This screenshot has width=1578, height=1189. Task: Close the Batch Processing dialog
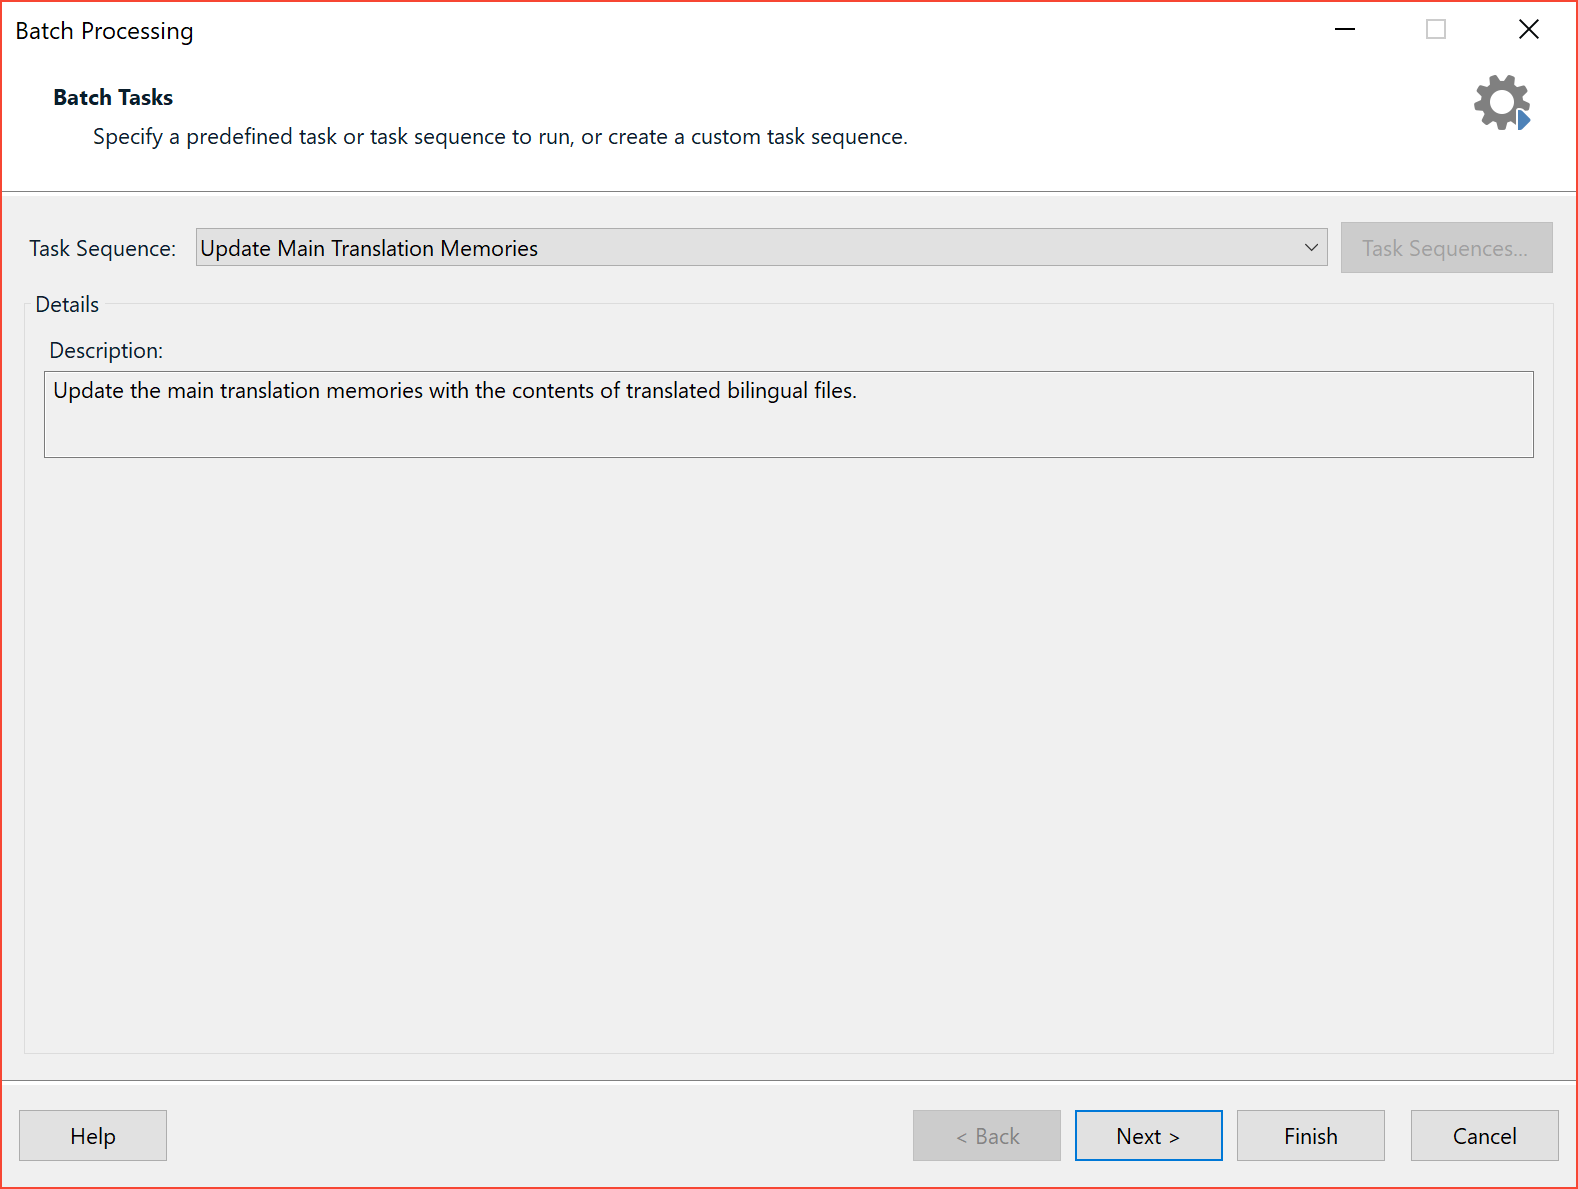click(x=1528, y=30)
